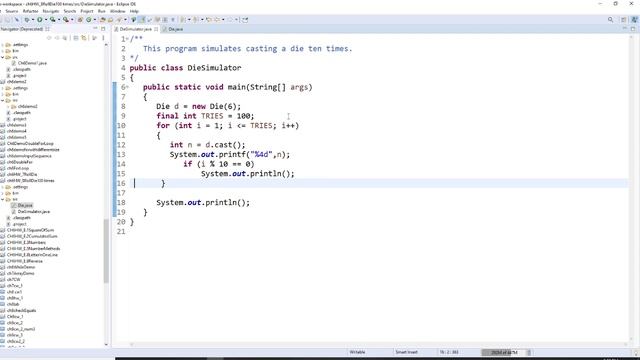Open the Window menu
Screen dimensions: 640x360
118,11
